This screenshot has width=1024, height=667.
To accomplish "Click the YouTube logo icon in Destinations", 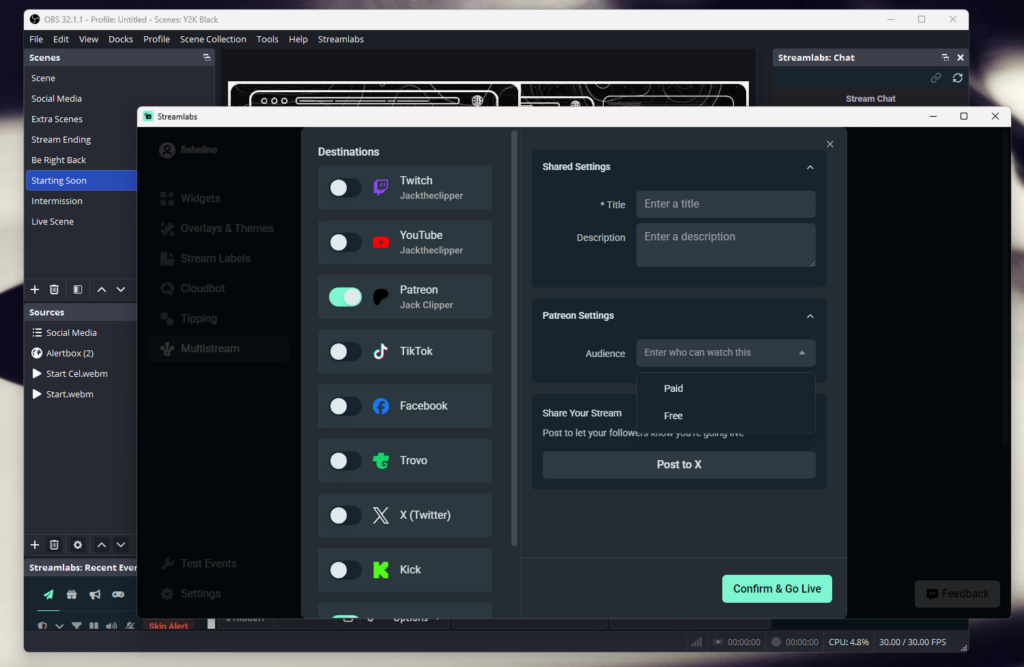I will [x=381, y=242].
